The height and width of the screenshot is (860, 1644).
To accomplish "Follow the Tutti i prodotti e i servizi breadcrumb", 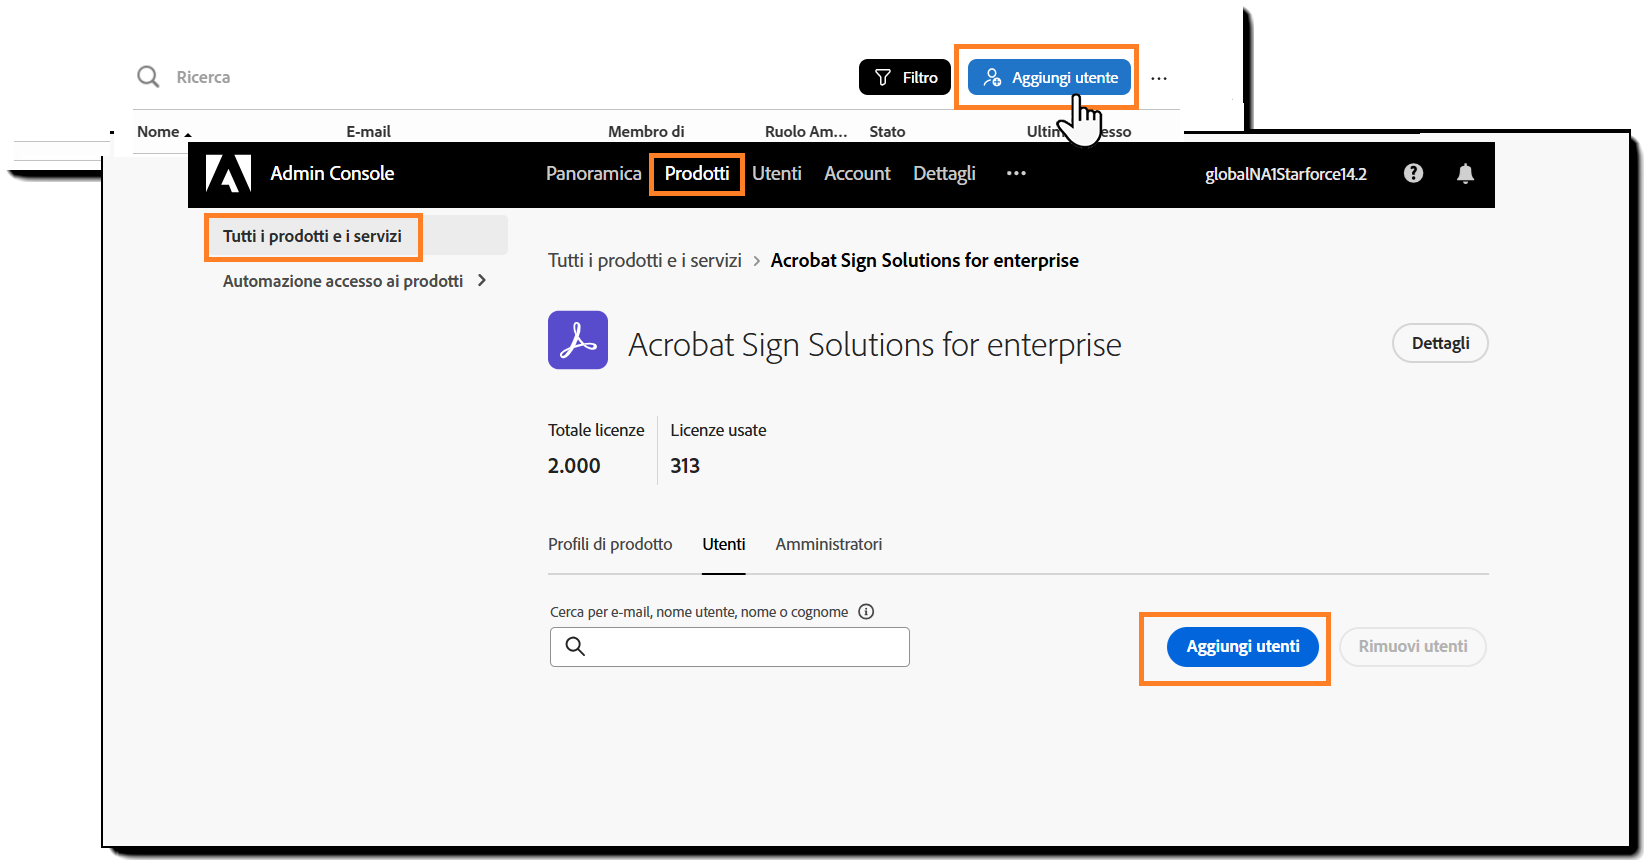I will coord(645,260).
